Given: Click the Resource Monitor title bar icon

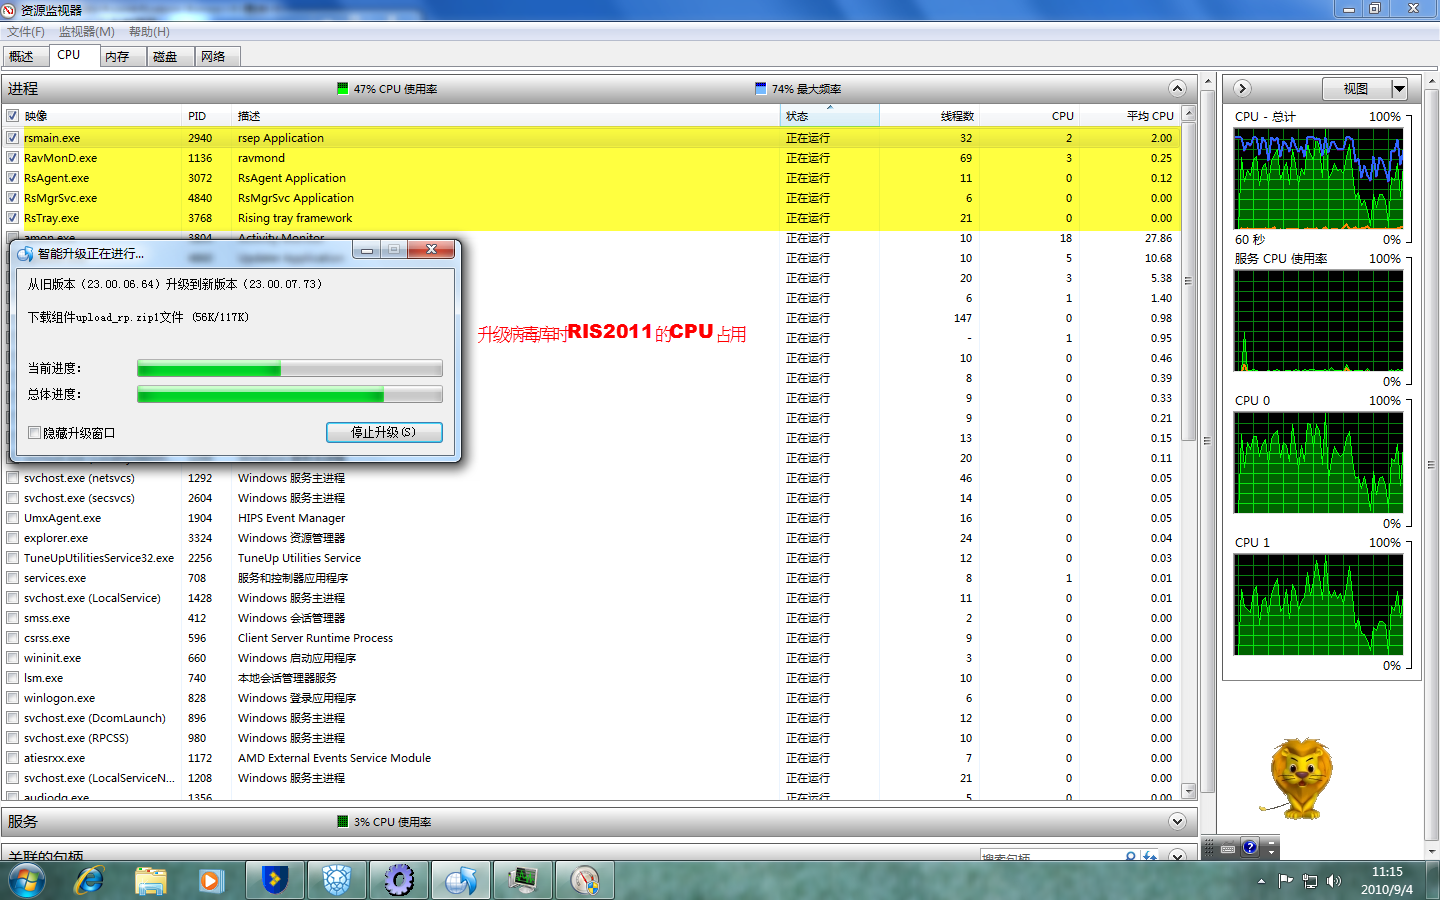Looking at the screenshot, I should pos(10,10).
